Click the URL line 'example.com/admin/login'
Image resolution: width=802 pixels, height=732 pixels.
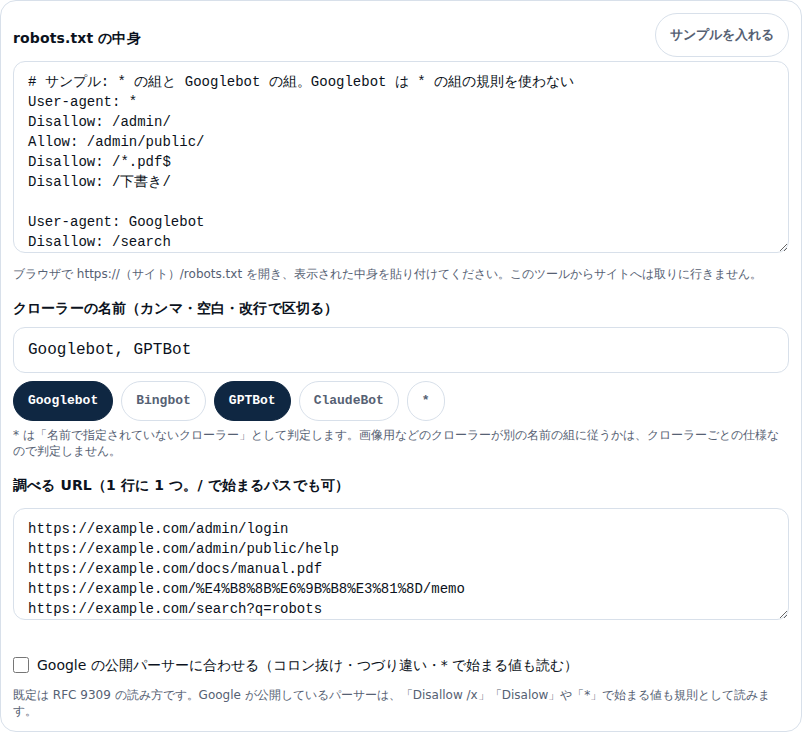click(158, 528)
